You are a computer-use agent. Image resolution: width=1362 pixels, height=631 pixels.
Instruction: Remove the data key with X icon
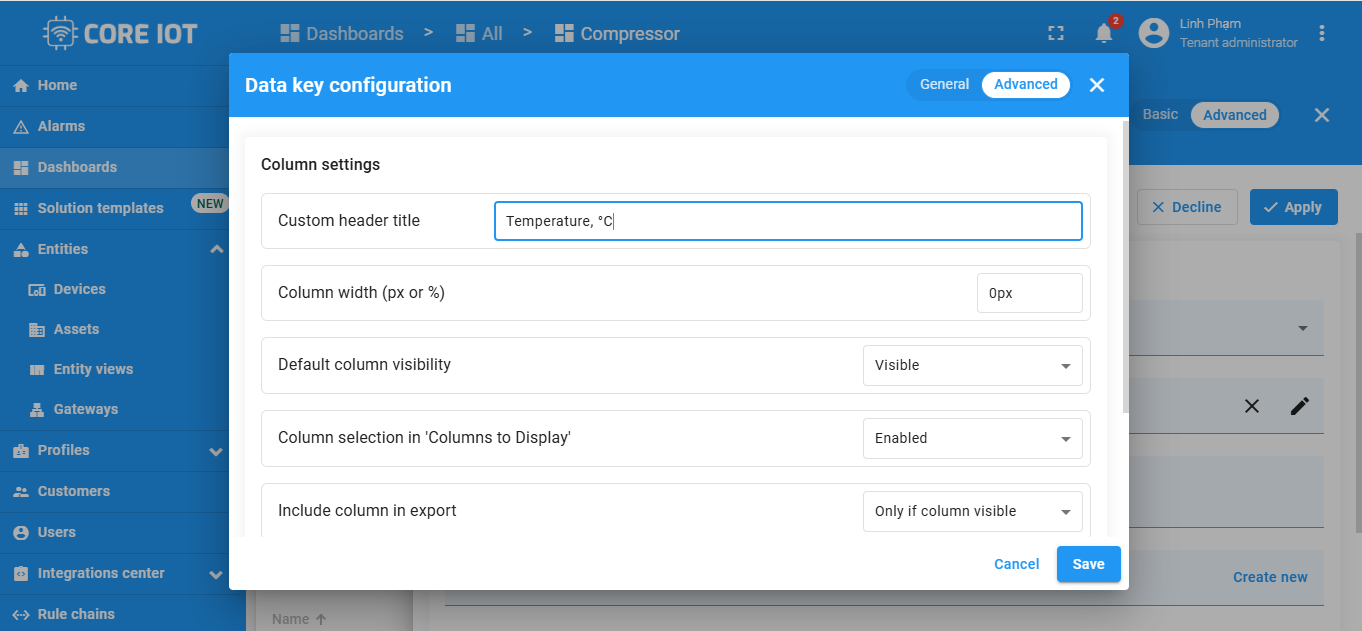click(1252, 406)
